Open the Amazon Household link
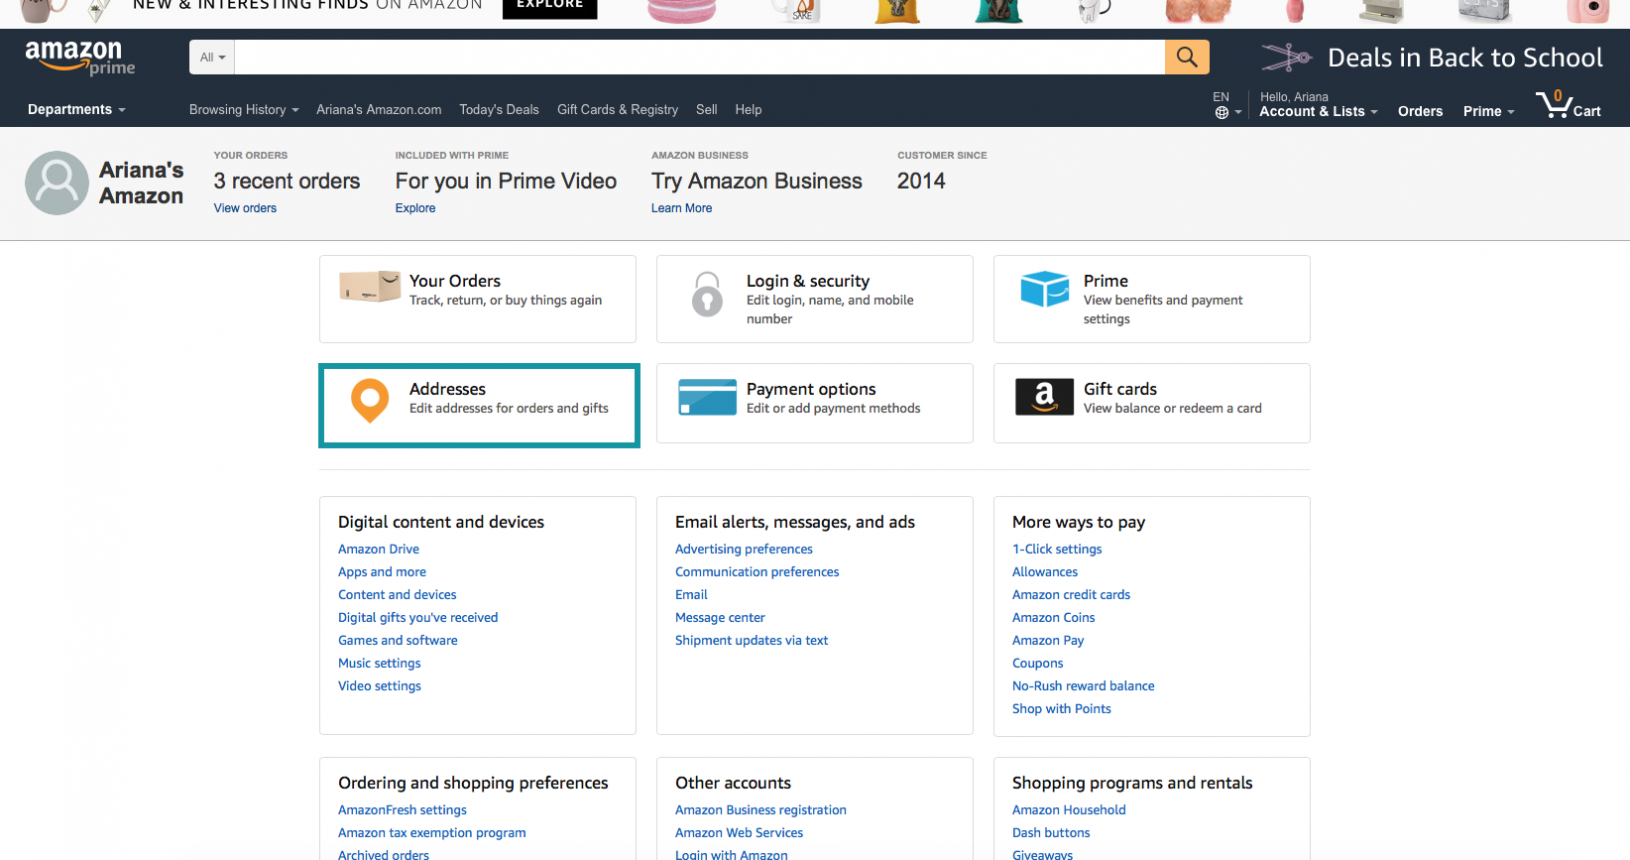This screenshot has height=860, width=1630. coord(1069,810)
